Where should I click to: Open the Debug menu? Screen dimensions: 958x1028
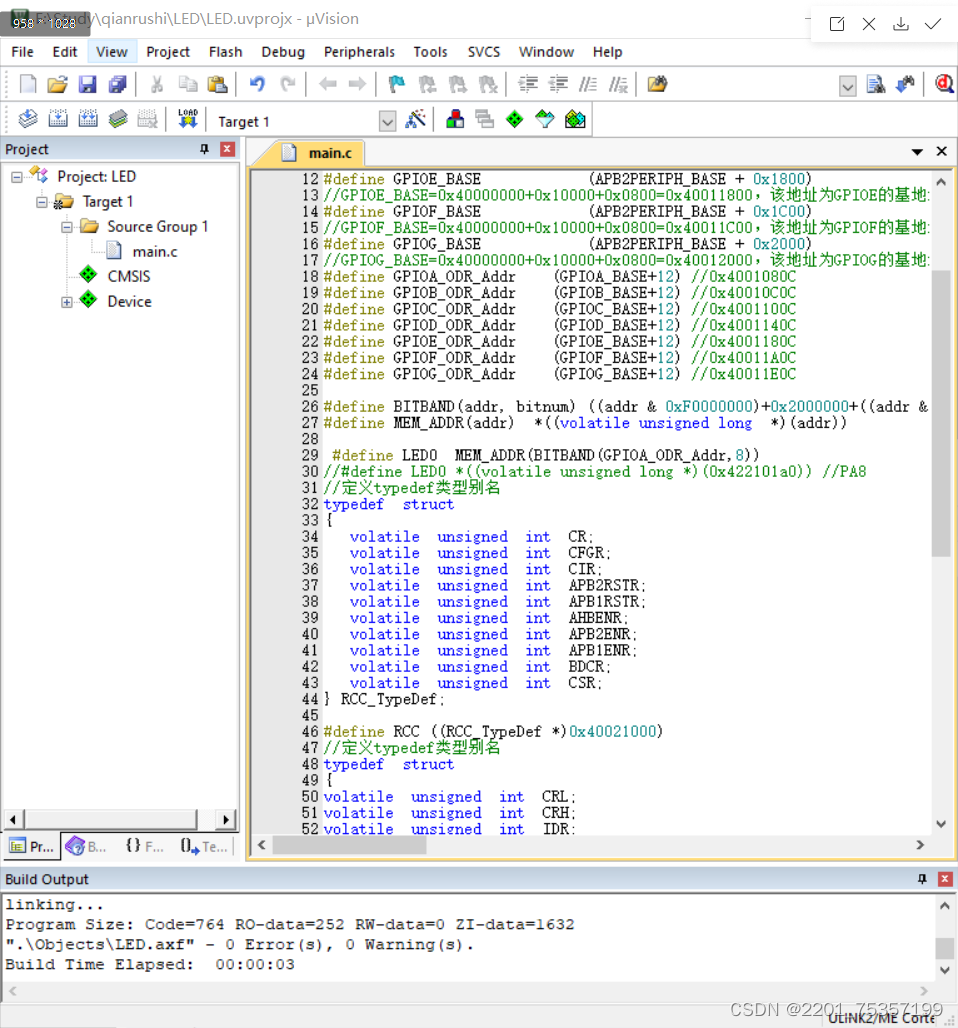click(283, 52)
